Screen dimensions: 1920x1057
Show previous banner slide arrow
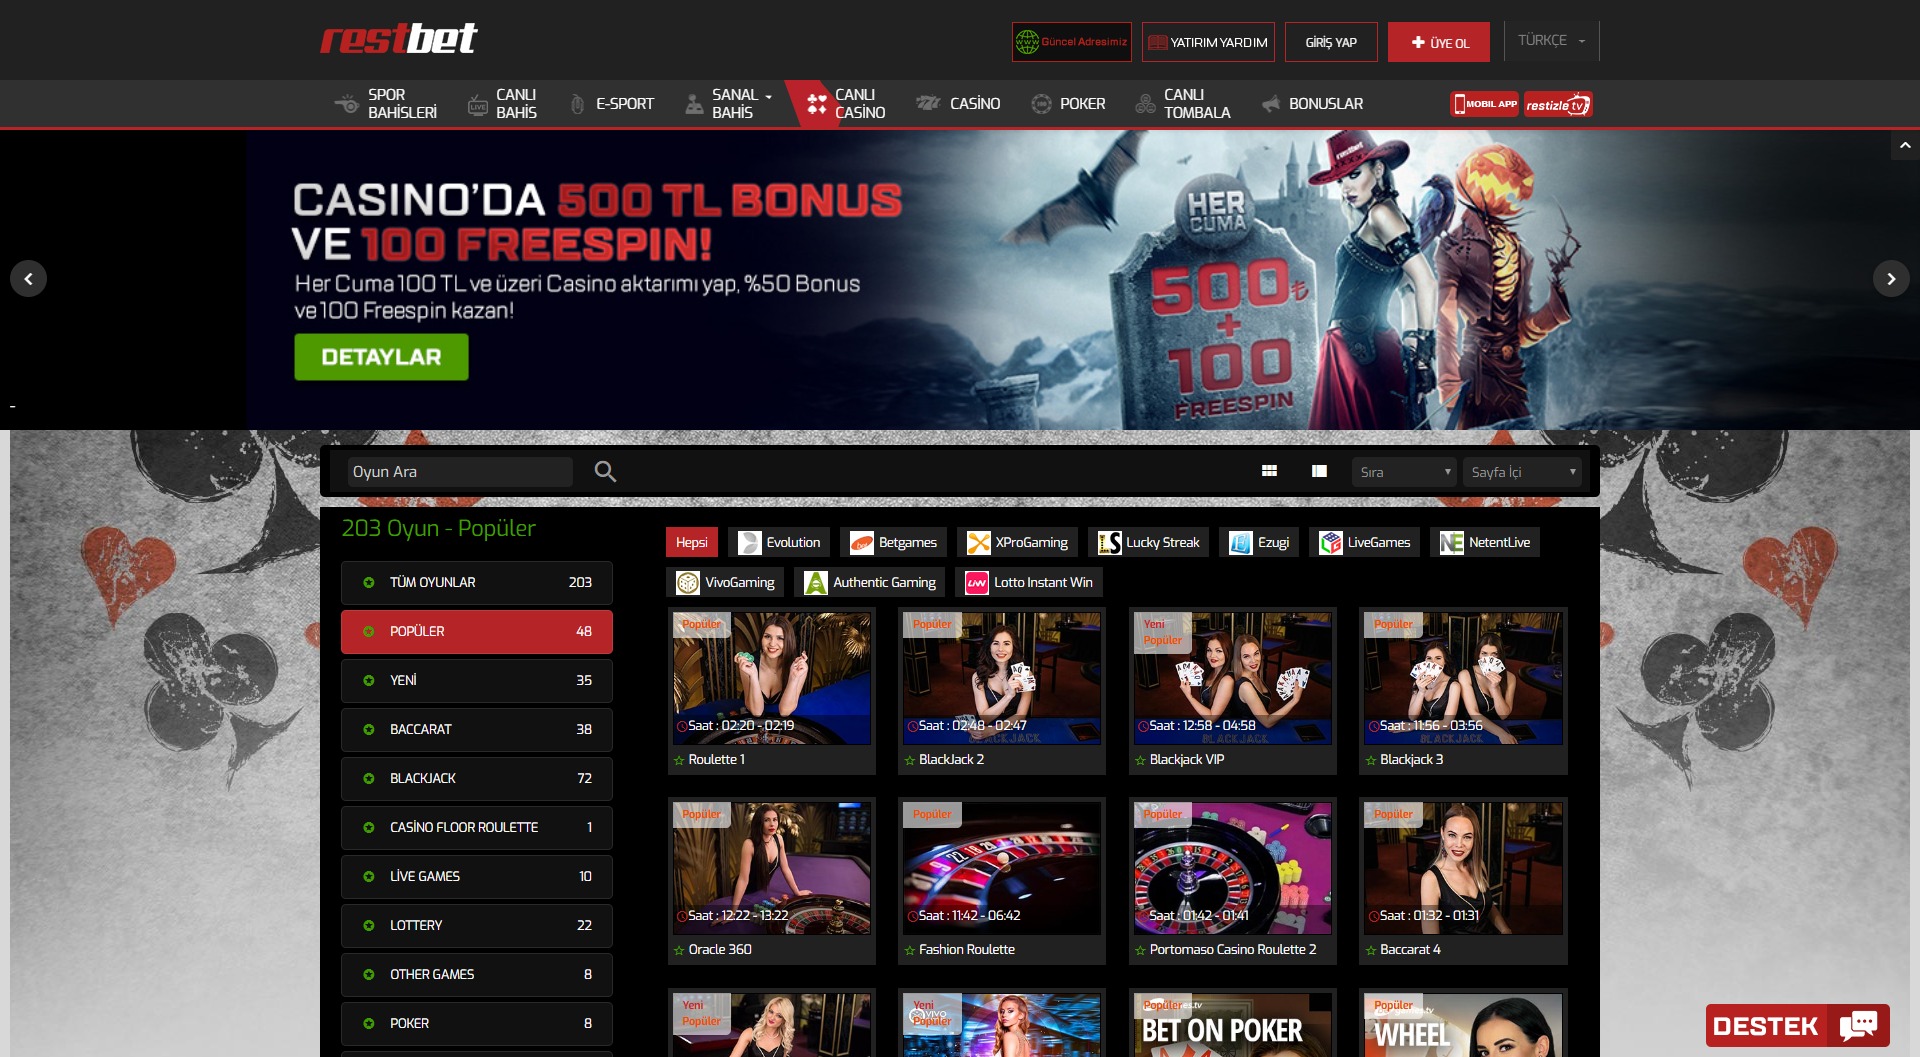28,279
